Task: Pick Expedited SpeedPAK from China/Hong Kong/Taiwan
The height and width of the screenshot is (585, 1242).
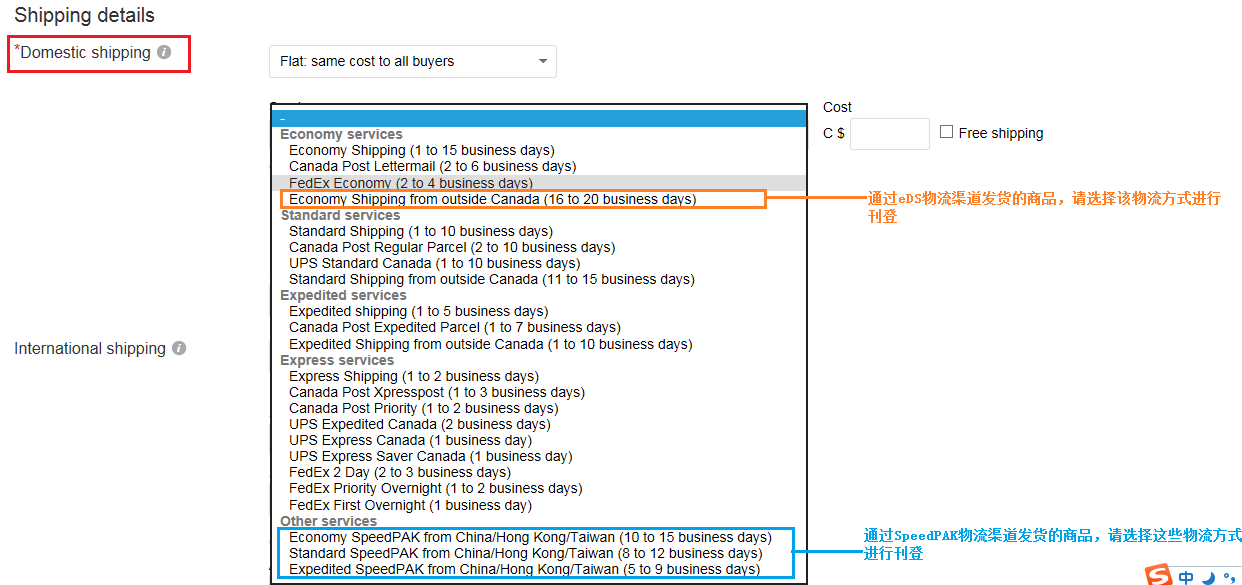Action: [x=524, y=569]
